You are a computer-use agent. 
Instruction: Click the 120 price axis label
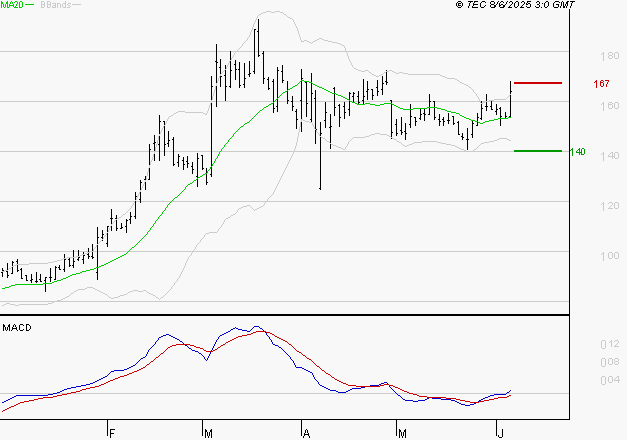pyautogui.click(x=610, y=206)
